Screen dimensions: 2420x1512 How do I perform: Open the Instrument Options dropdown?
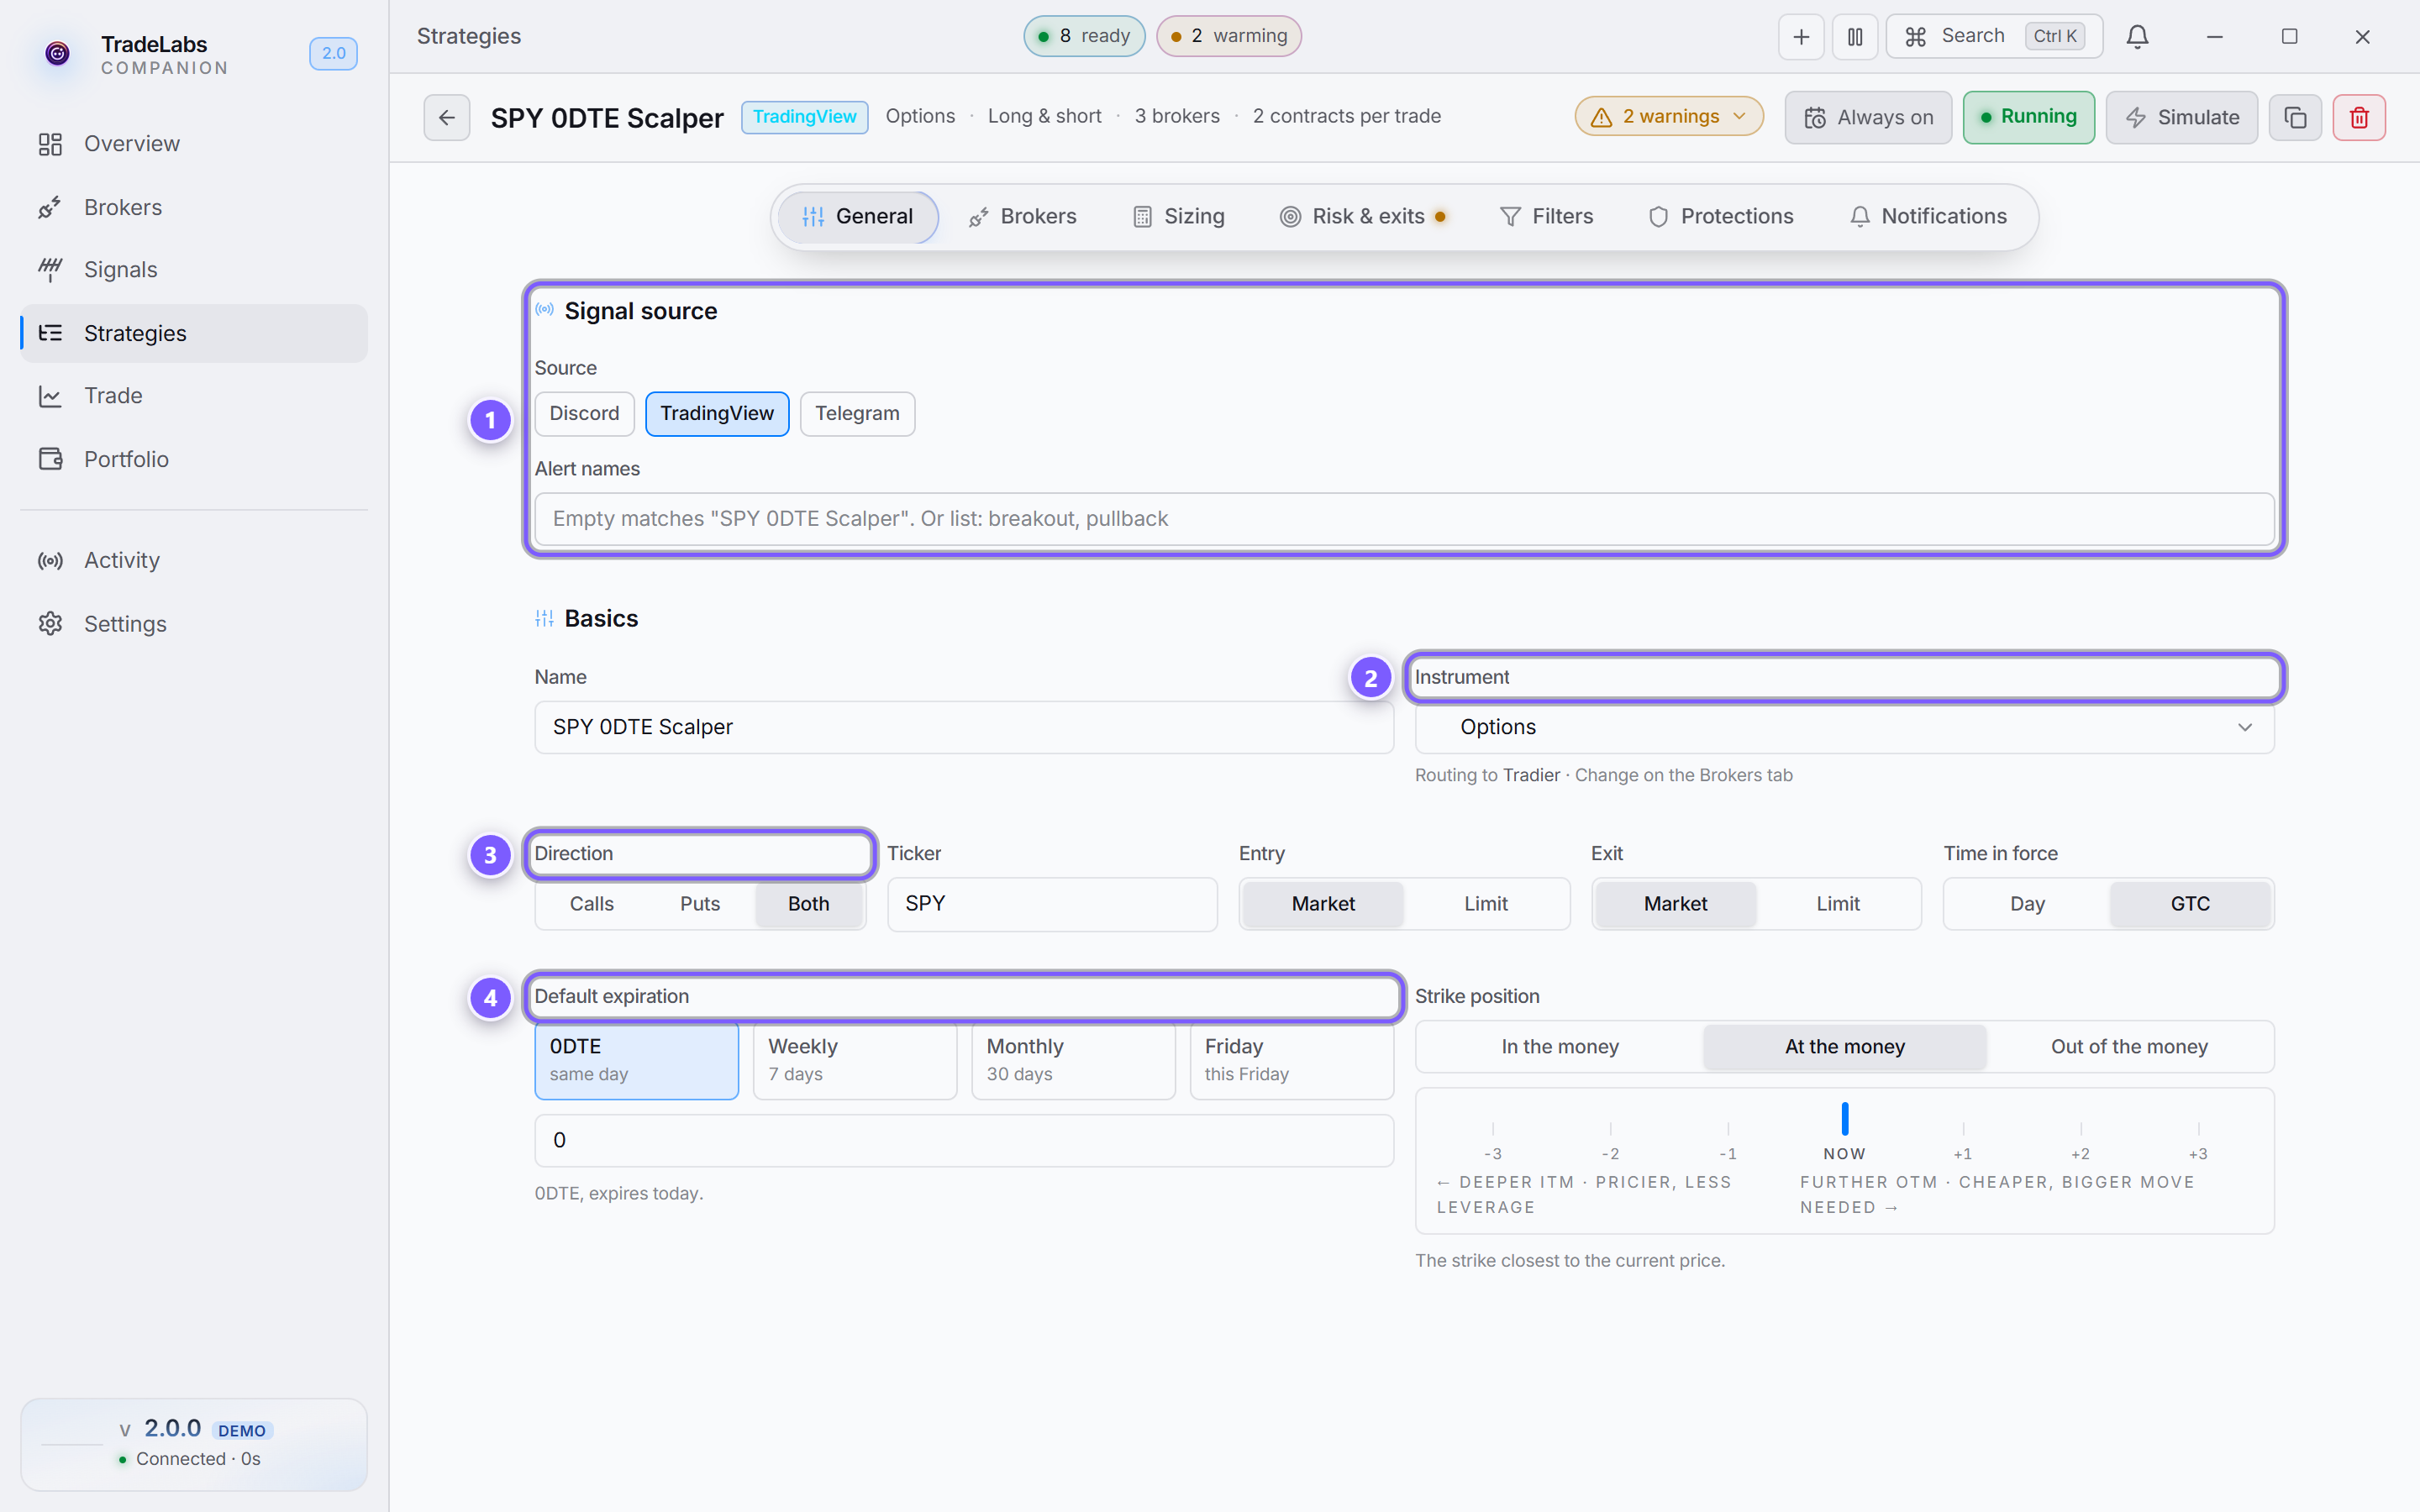[x=1844, y=727]
